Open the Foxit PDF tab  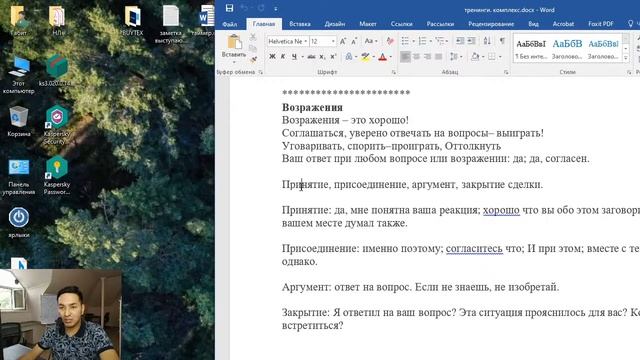tap(600, 24)
